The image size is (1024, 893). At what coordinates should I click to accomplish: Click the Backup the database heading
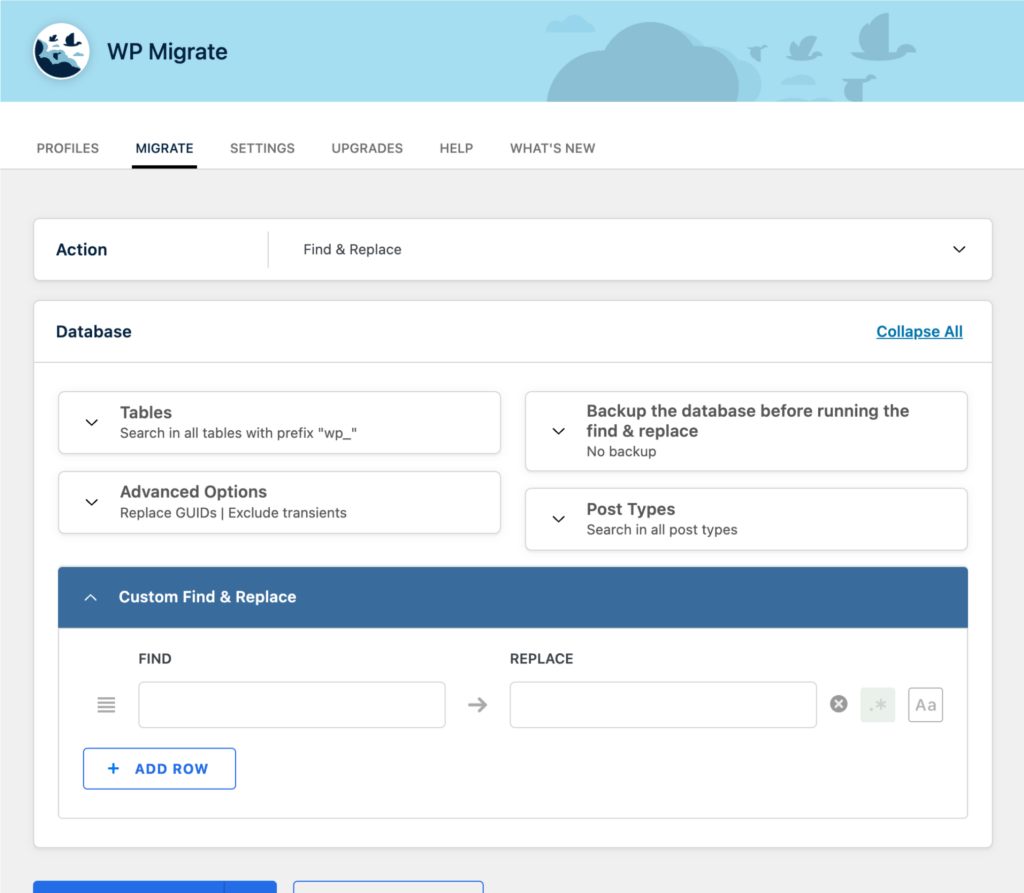[x=748, y=421]
